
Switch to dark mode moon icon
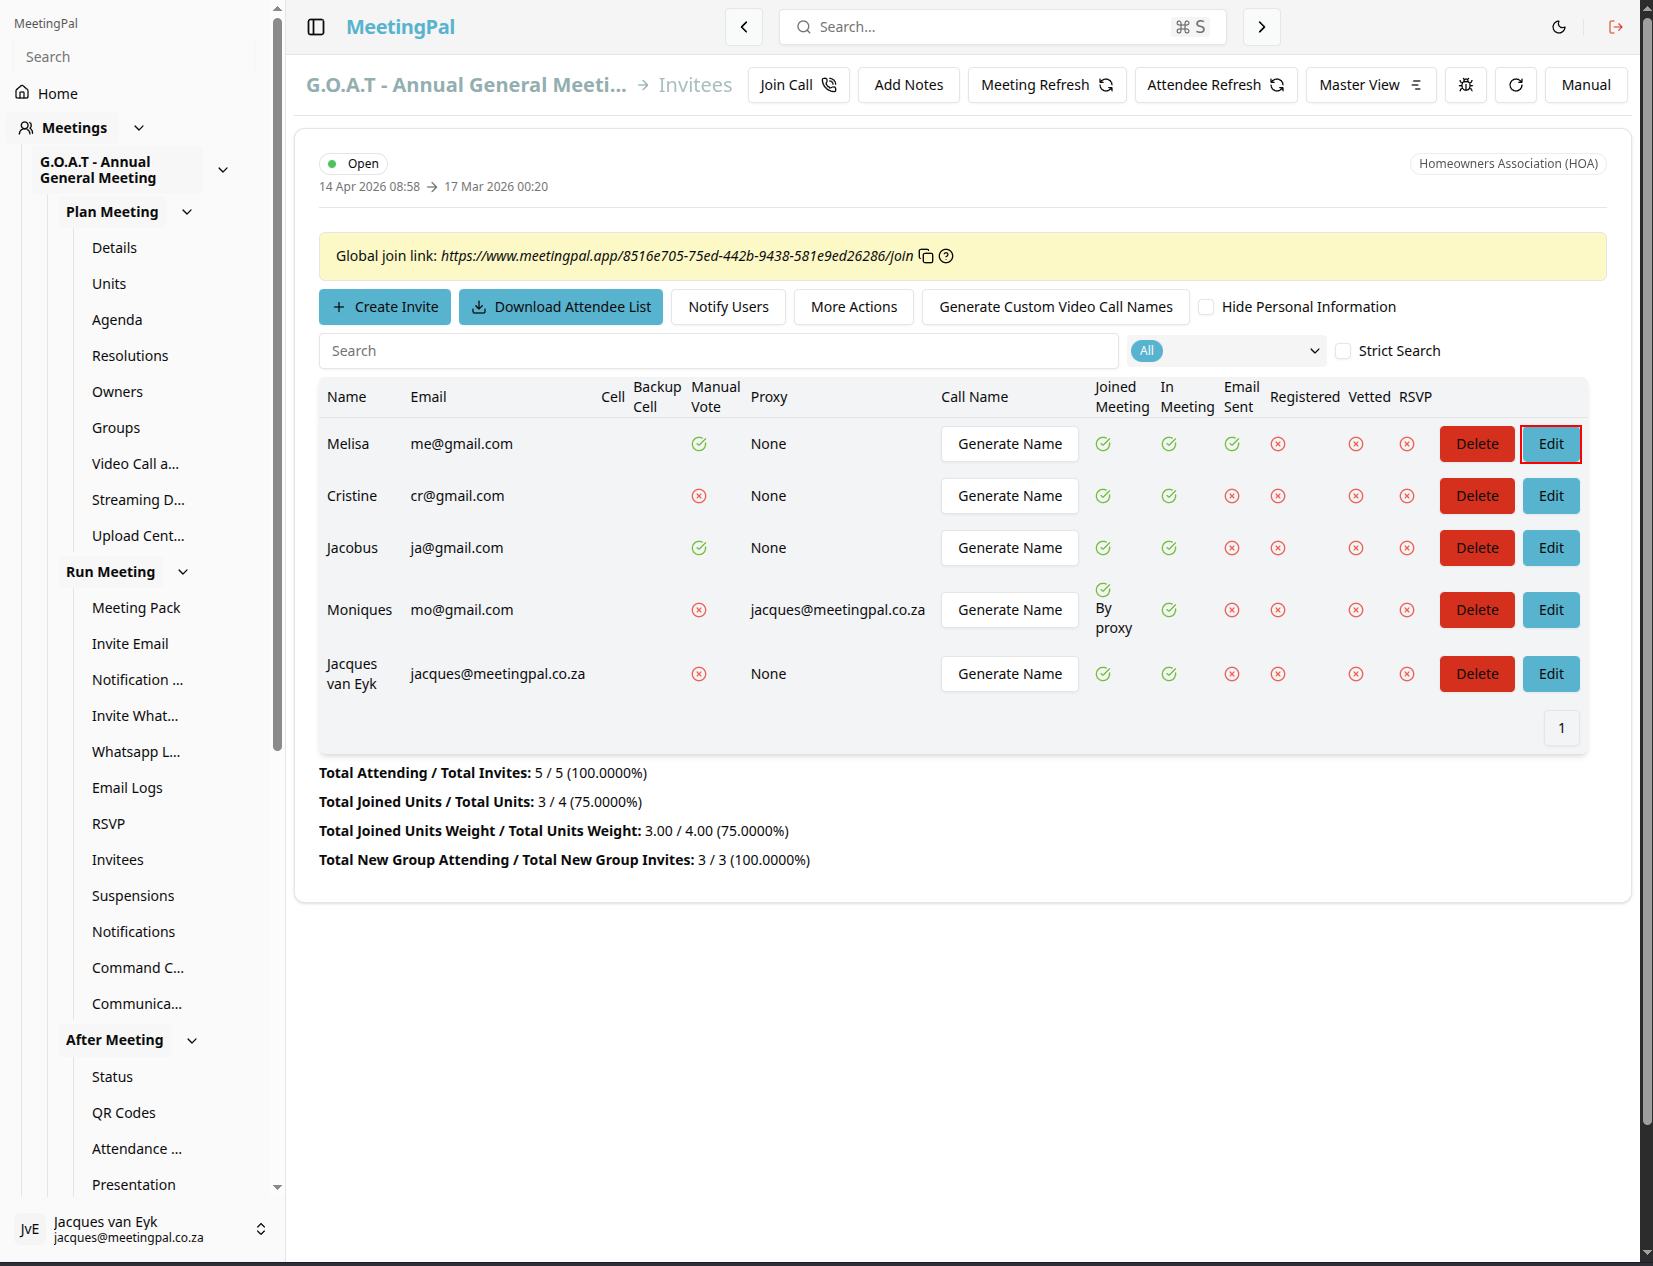[x=1559, y=27]
